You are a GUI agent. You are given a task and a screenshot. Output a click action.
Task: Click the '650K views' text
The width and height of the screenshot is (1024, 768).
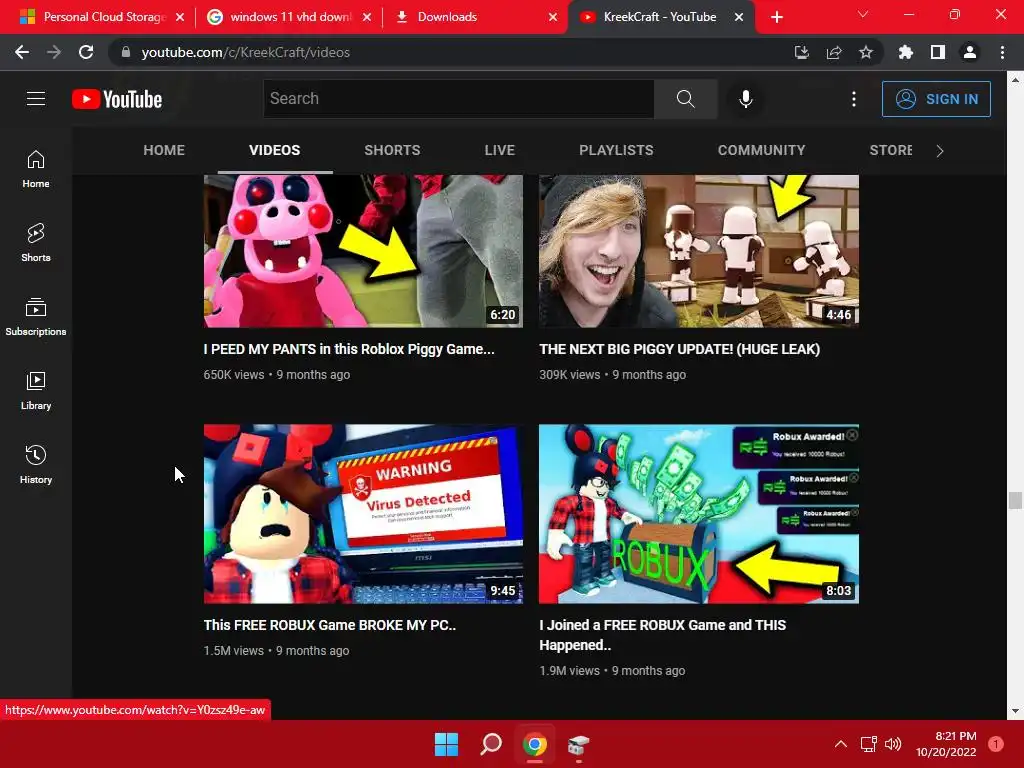234,375
